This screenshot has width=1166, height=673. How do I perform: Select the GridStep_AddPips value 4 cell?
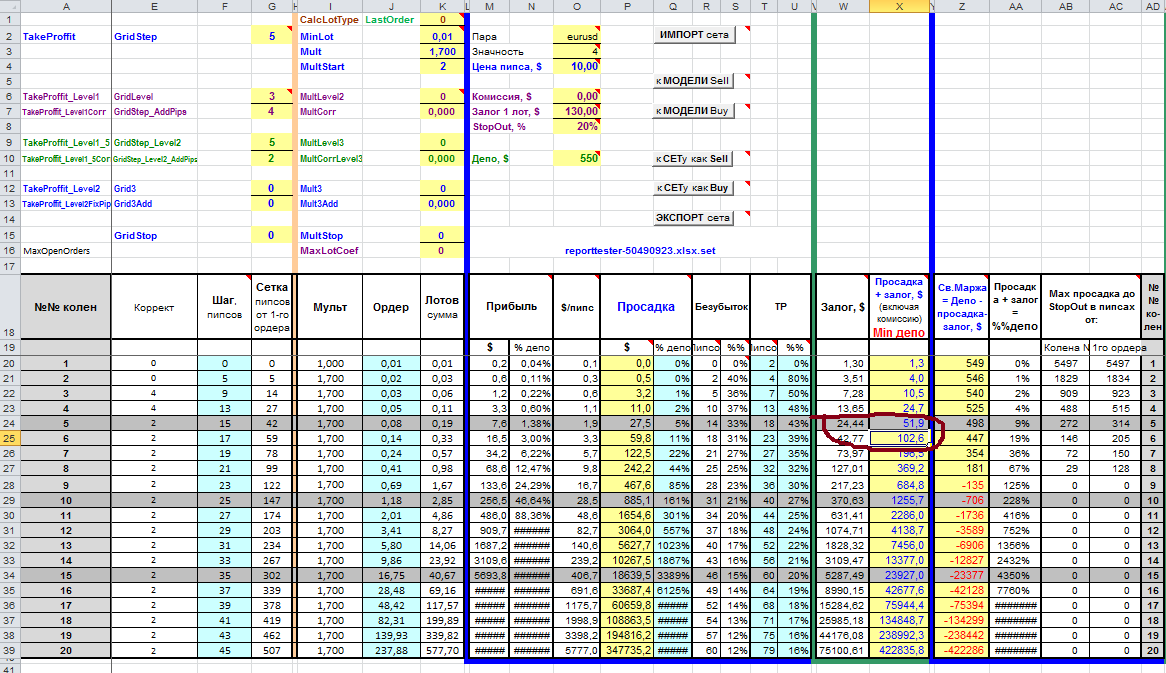(x=271, y=112)
